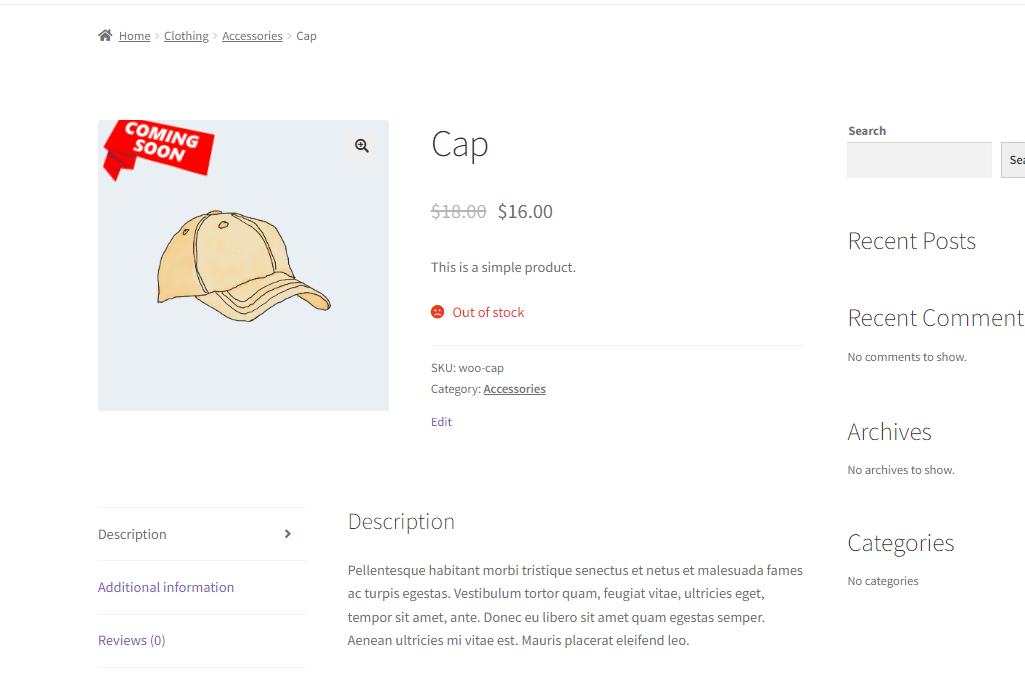The height and width of the screenshot is (690, 1025).
Task: Click the sale price $16.00
Action: pyautogui.click(x=525, y=212)
